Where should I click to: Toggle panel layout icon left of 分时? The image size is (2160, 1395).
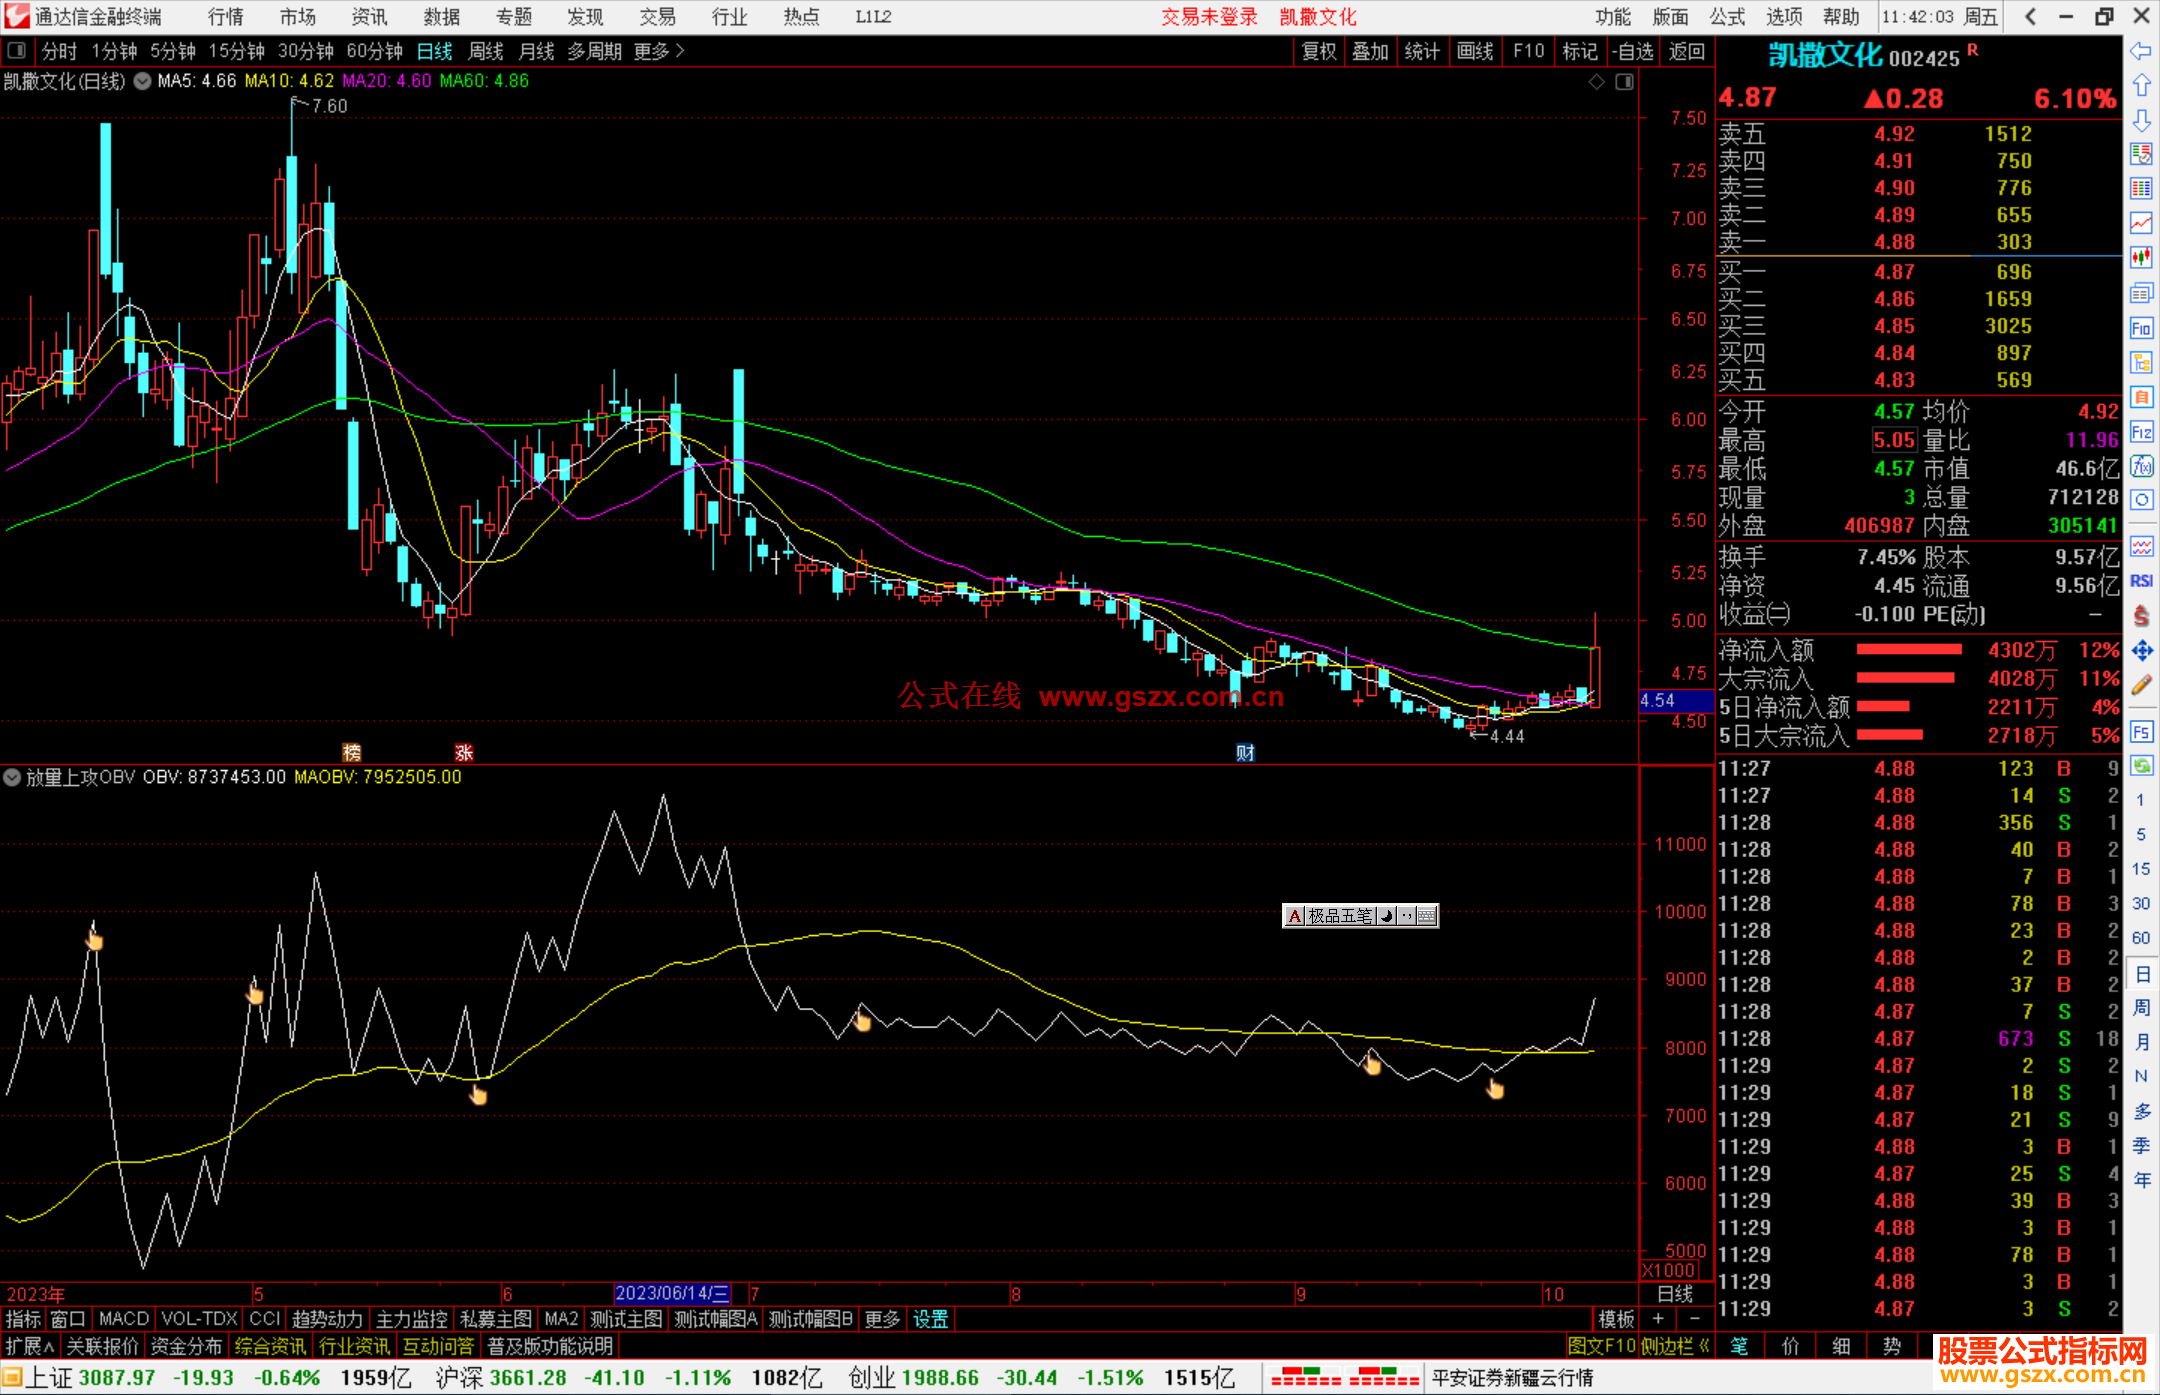tap(17, 50)
